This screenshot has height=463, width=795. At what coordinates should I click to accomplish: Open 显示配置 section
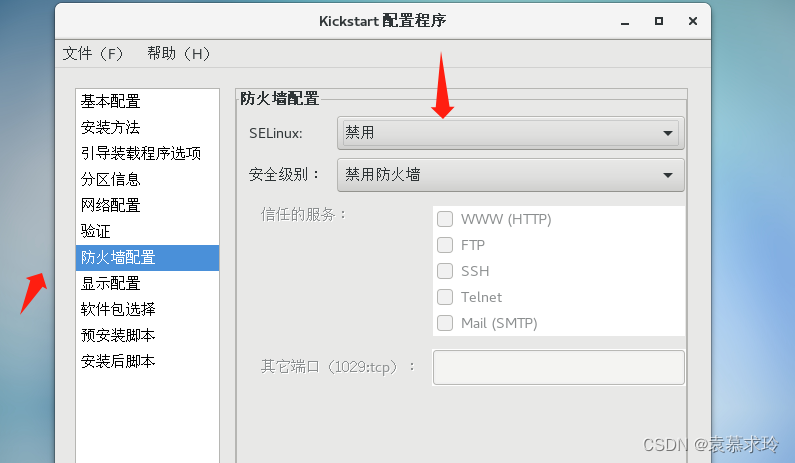click(x=147, y=283)
